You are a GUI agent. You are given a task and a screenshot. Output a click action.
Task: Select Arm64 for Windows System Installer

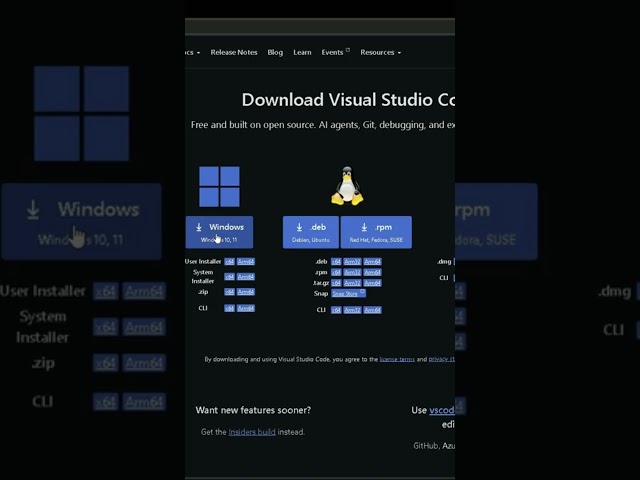click(246, 277)
